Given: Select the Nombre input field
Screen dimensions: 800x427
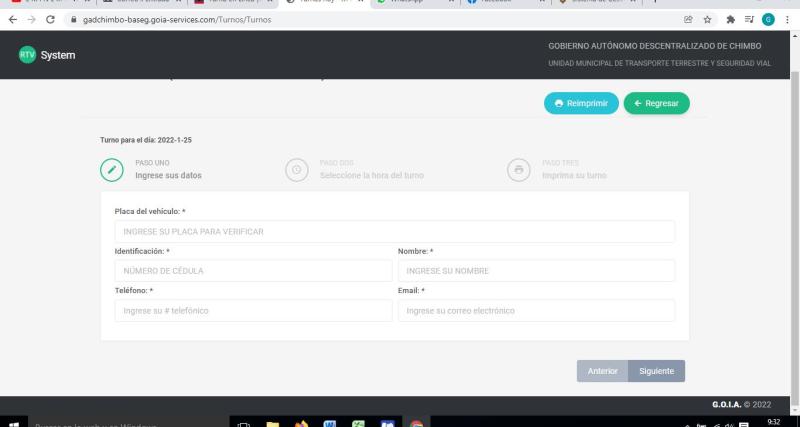Looking at the screenshot, I should [x=536, y=271].
